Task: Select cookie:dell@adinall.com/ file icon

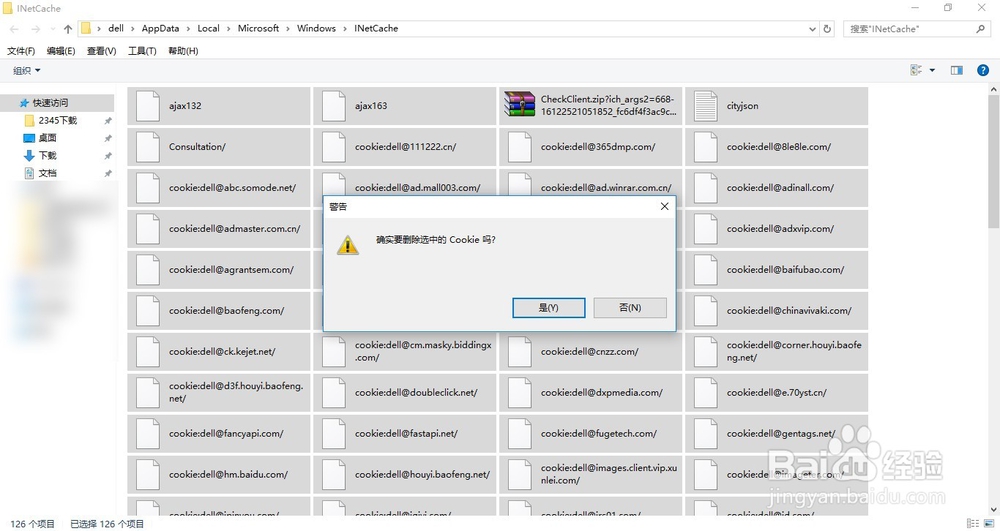Action: 705,188
